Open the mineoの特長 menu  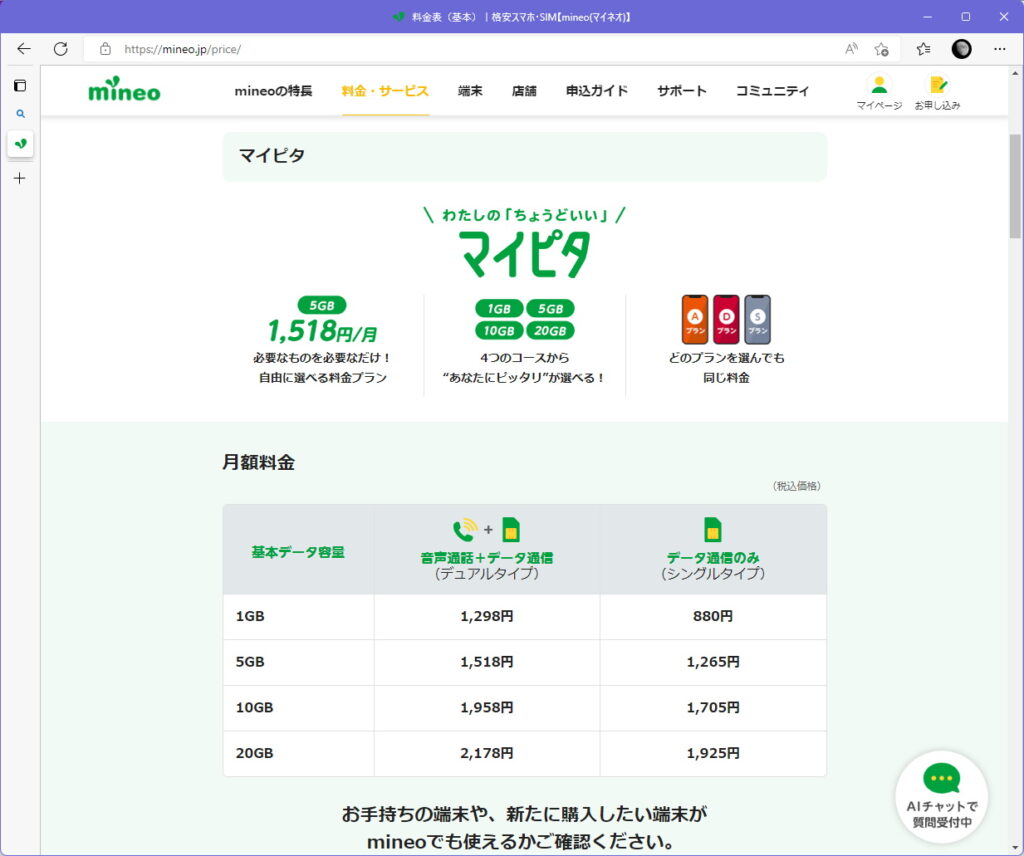pos(273,91)
